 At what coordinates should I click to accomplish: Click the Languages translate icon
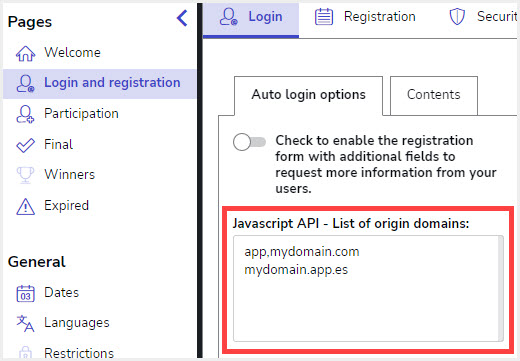pos(25,323)
